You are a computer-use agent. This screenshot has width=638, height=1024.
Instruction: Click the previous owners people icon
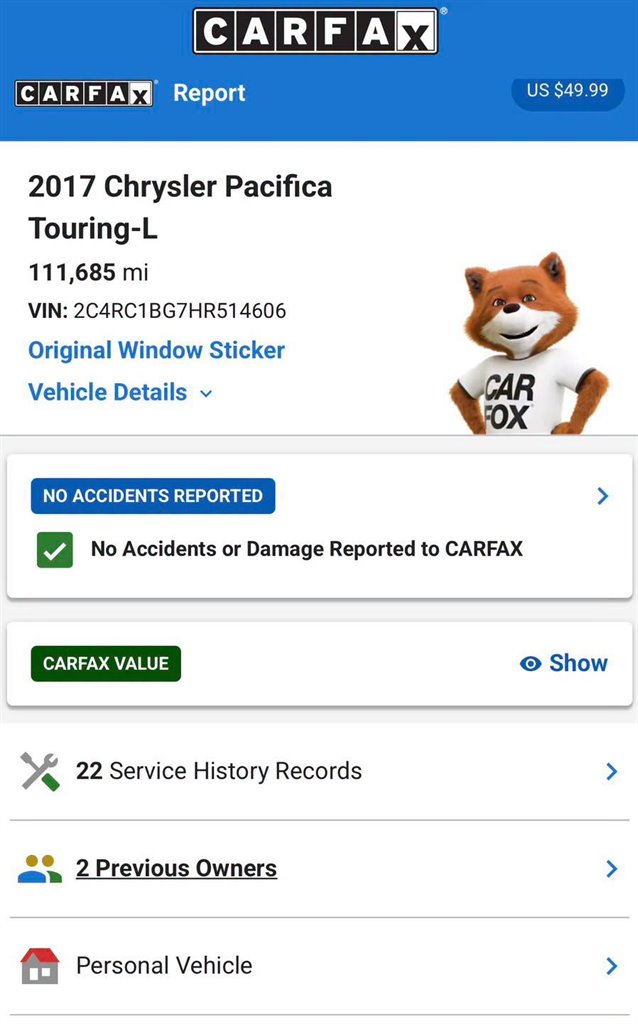(40, 869)
